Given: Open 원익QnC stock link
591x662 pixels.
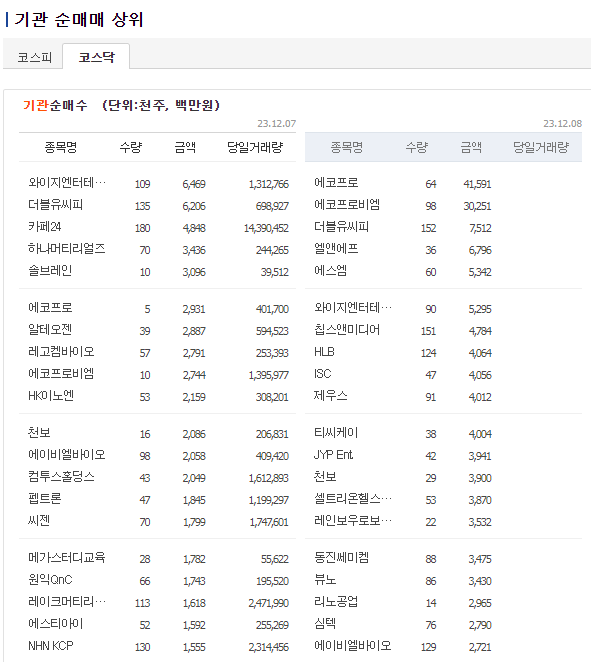Looking at the screenshot, I should 50,580.
